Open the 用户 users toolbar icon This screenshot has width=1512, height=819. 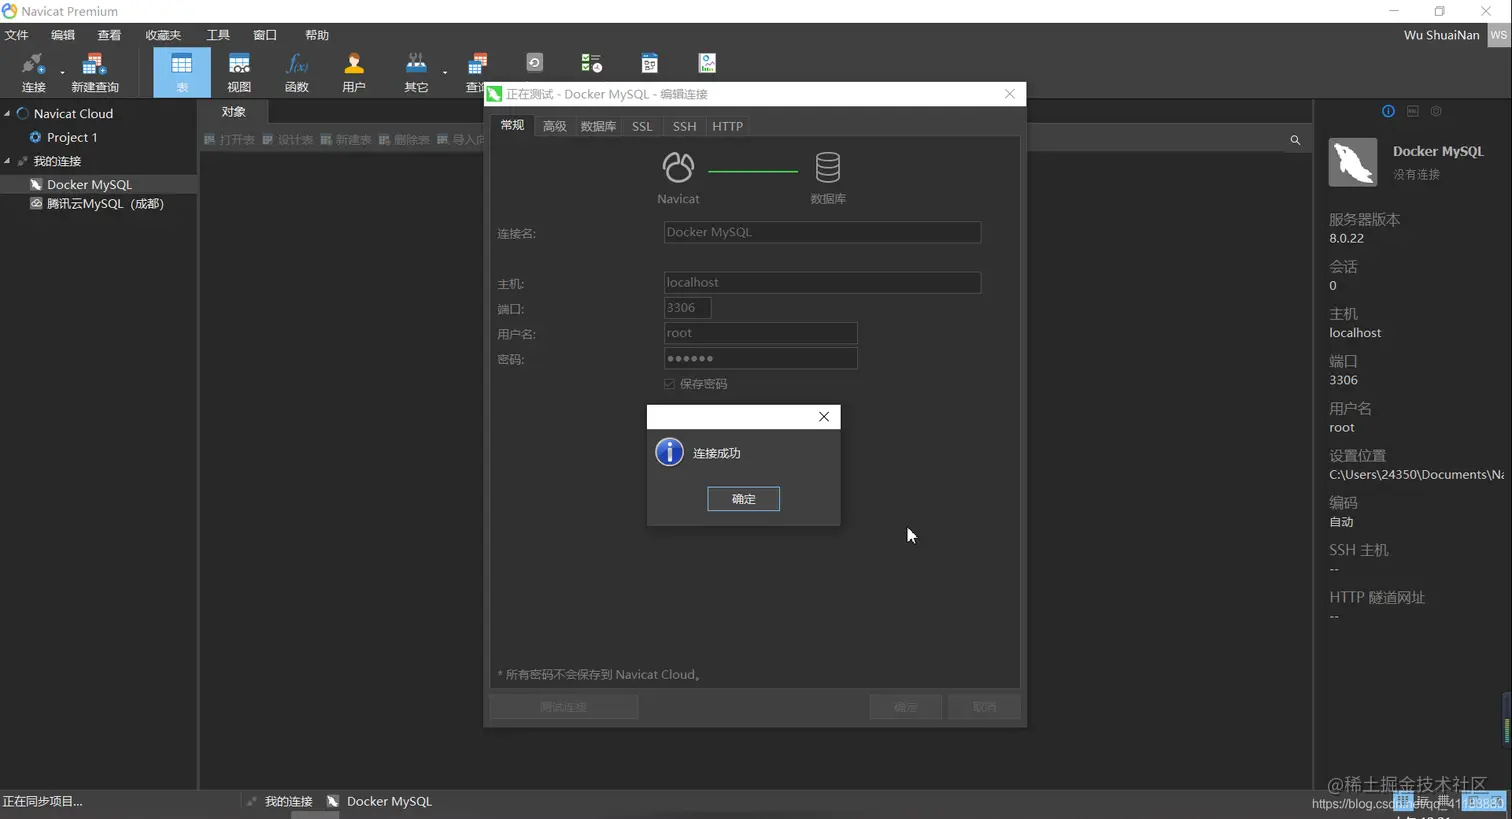(354, 72)
